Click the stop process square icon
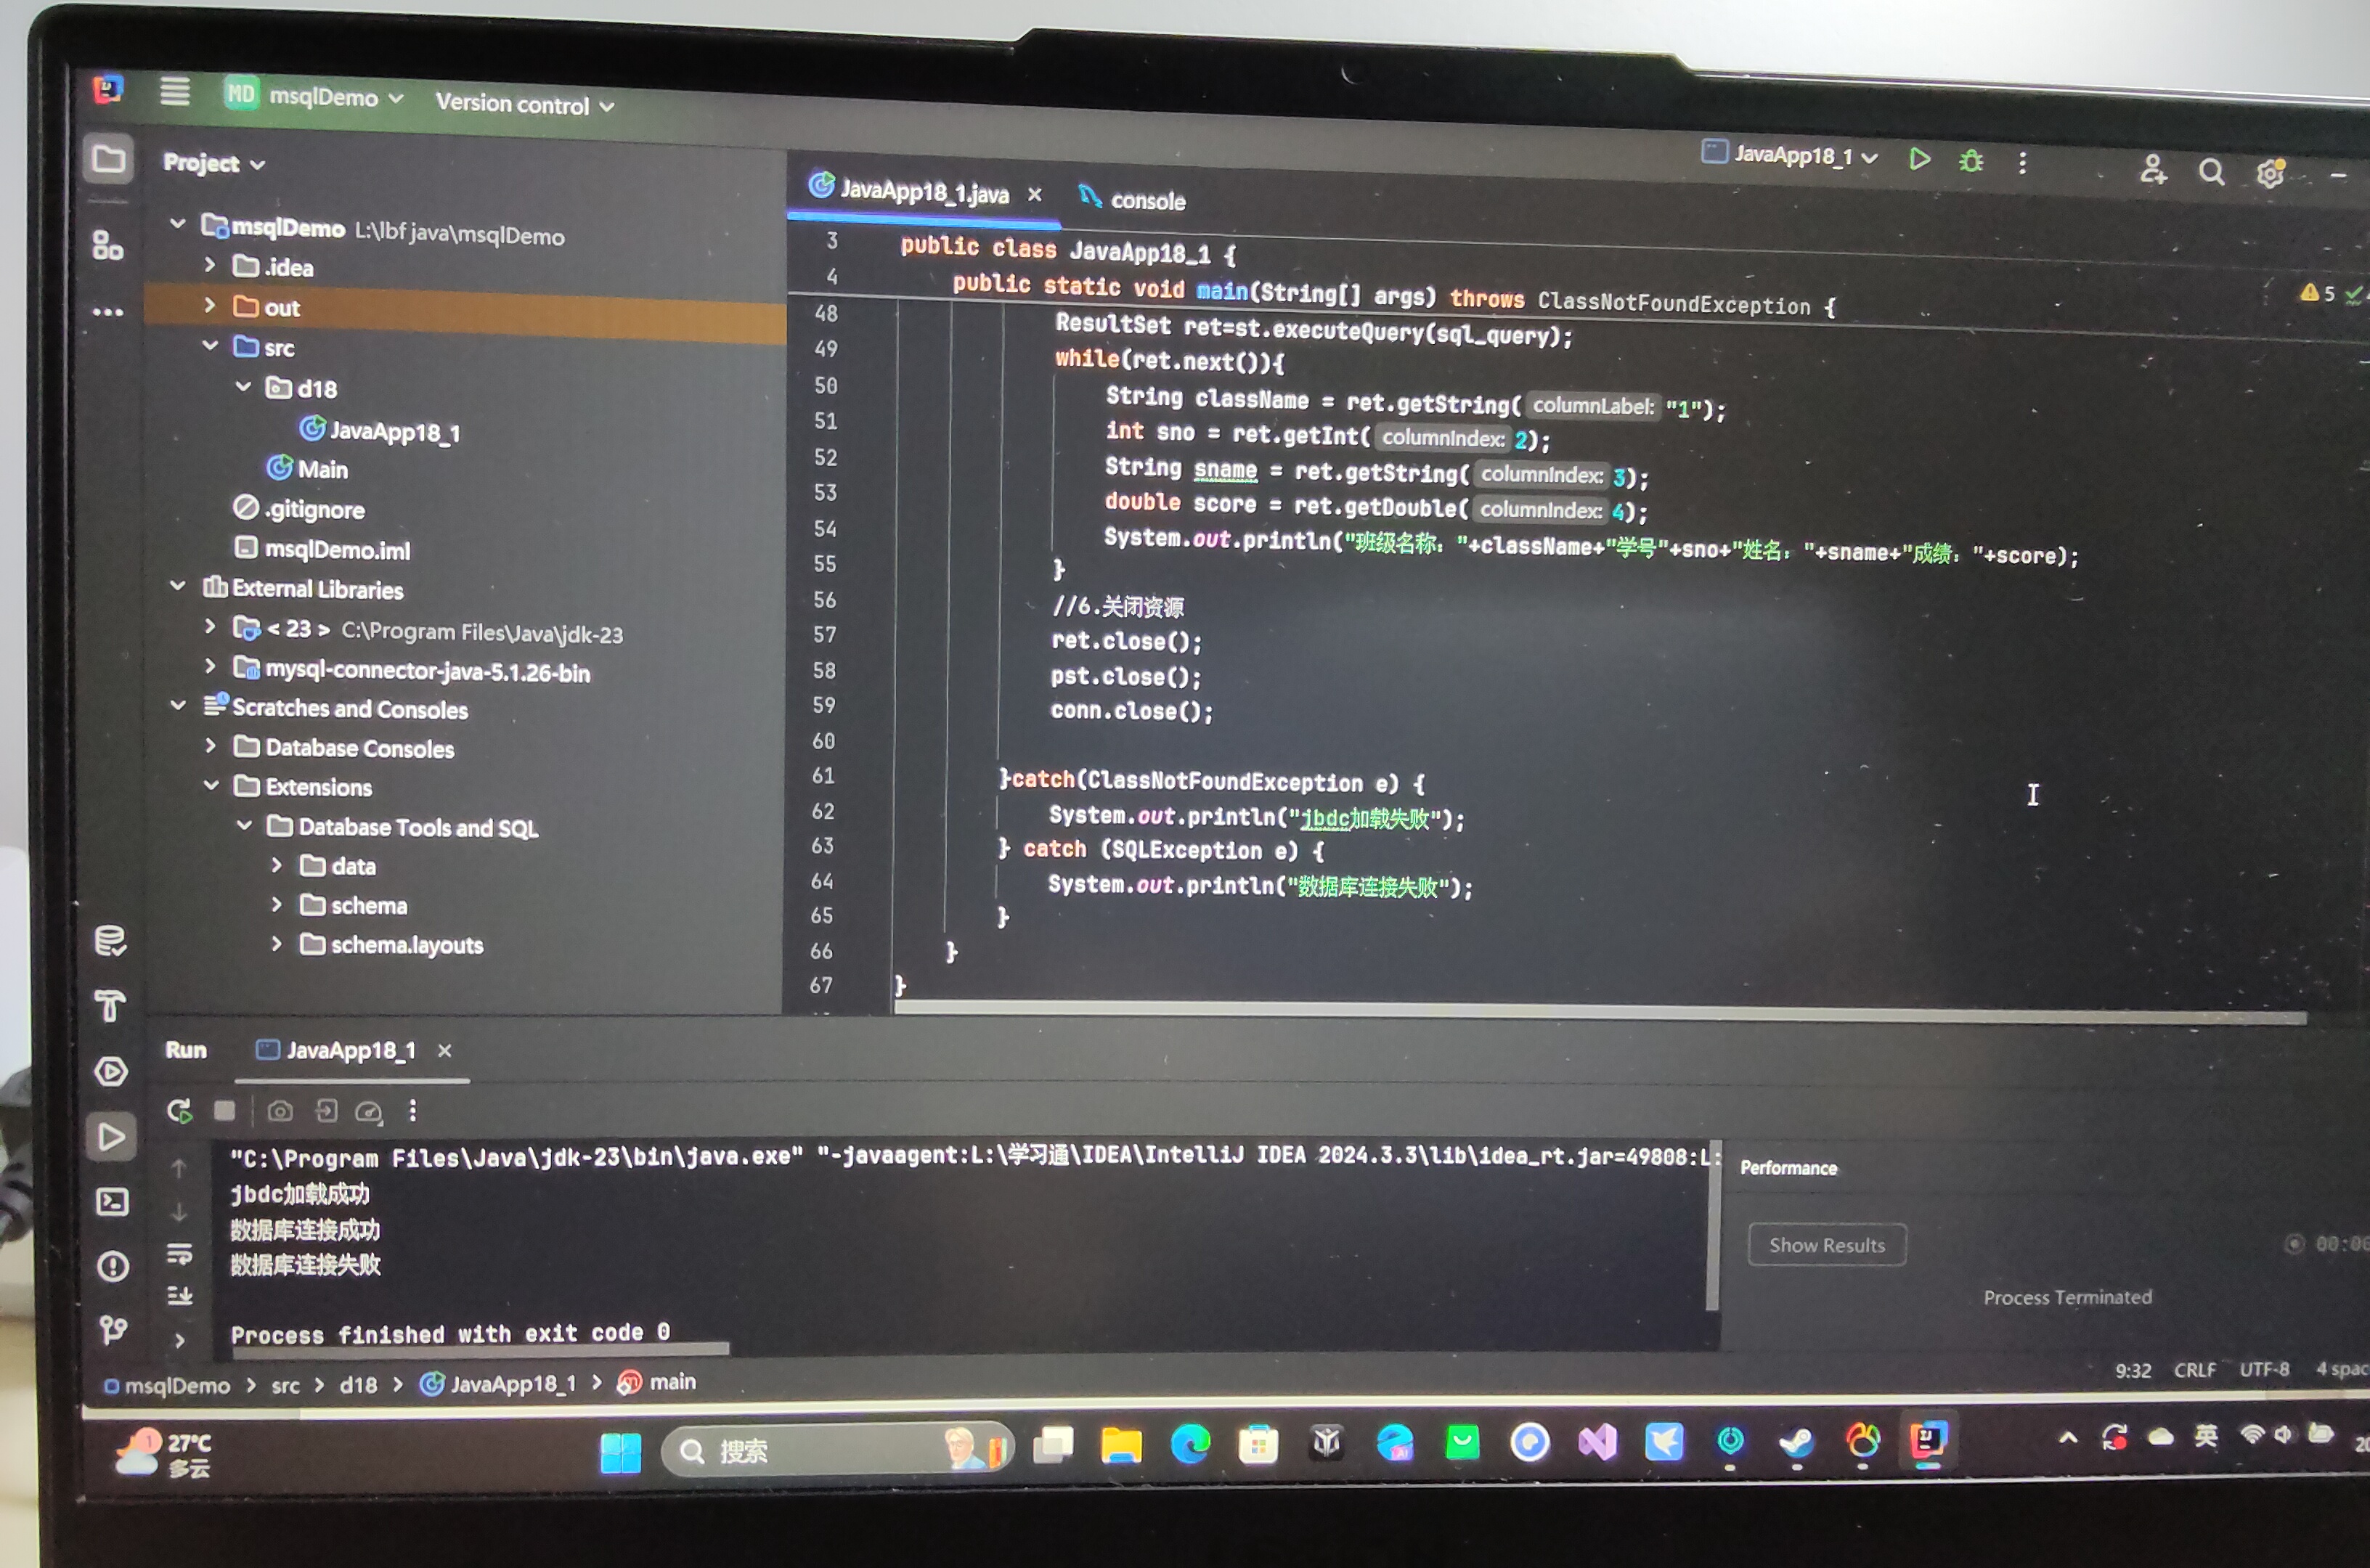The width and height of the screenshot is (2370, 1568). pos(225,1111)
